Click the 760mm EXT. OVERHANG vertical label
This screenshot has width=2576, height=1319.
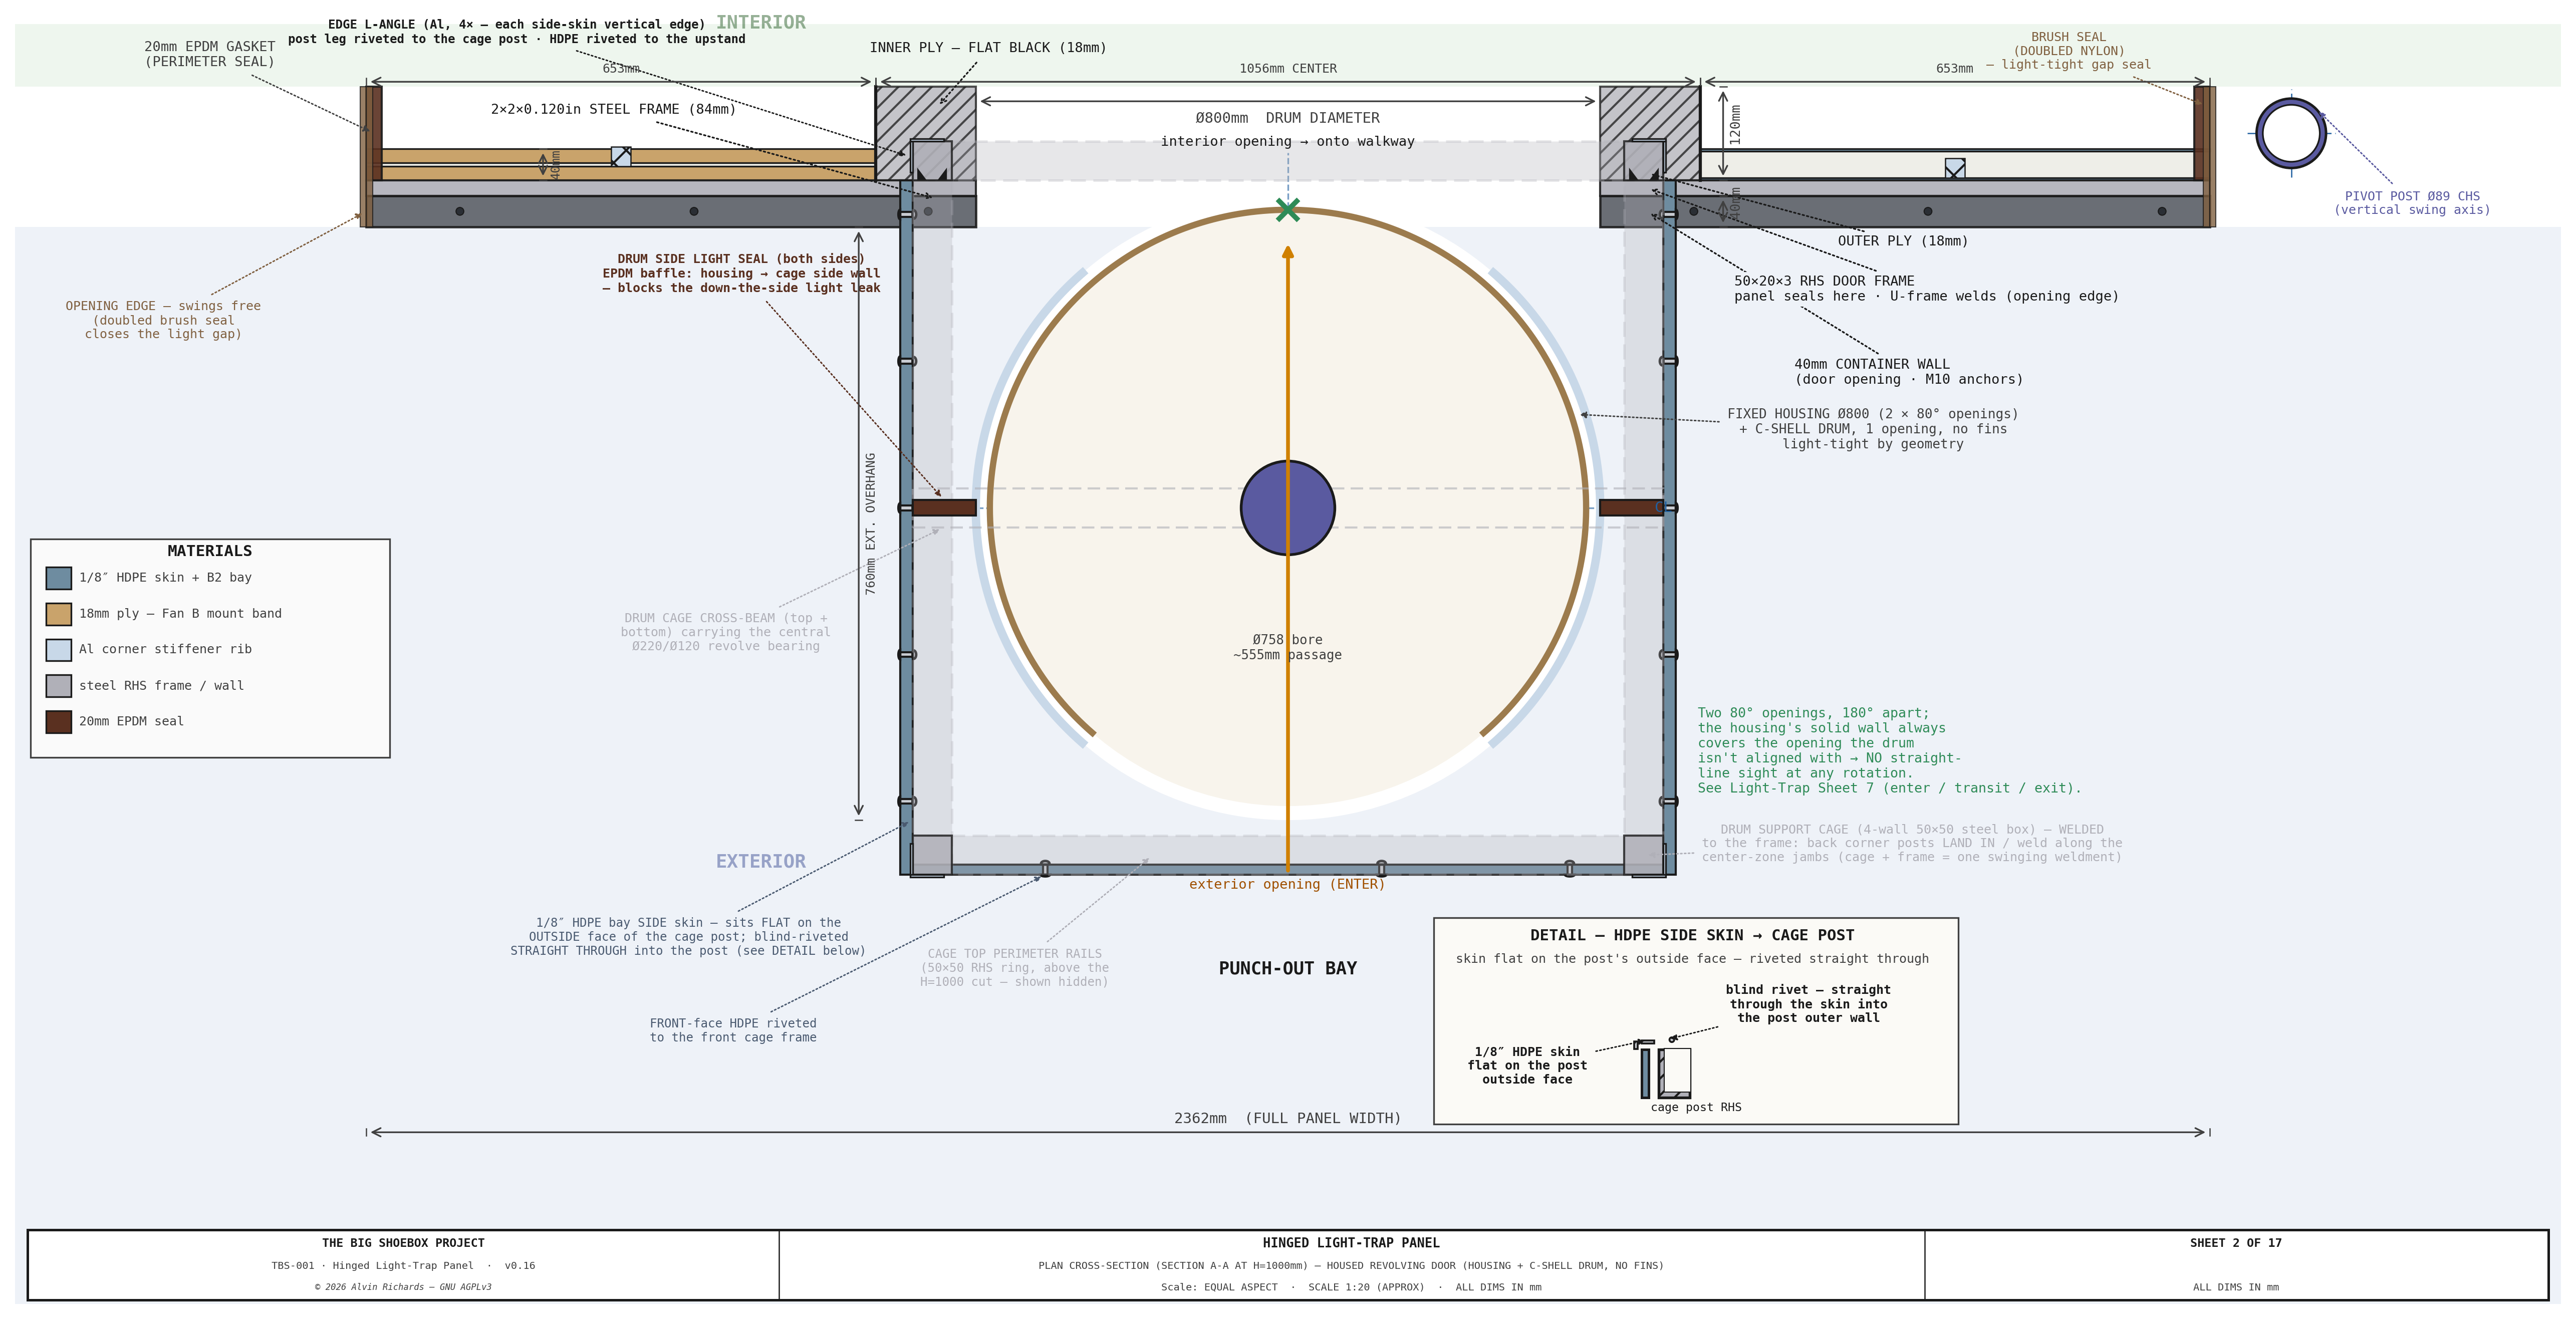870,524
